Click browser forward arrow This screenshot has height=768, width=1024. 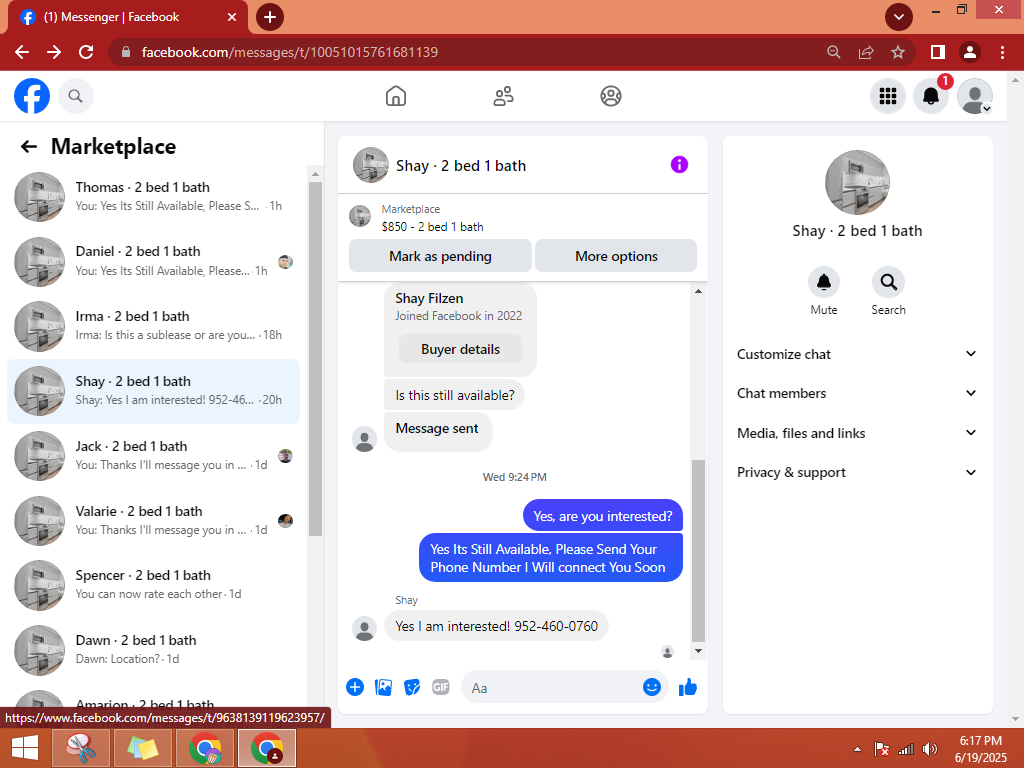[54, 52]
